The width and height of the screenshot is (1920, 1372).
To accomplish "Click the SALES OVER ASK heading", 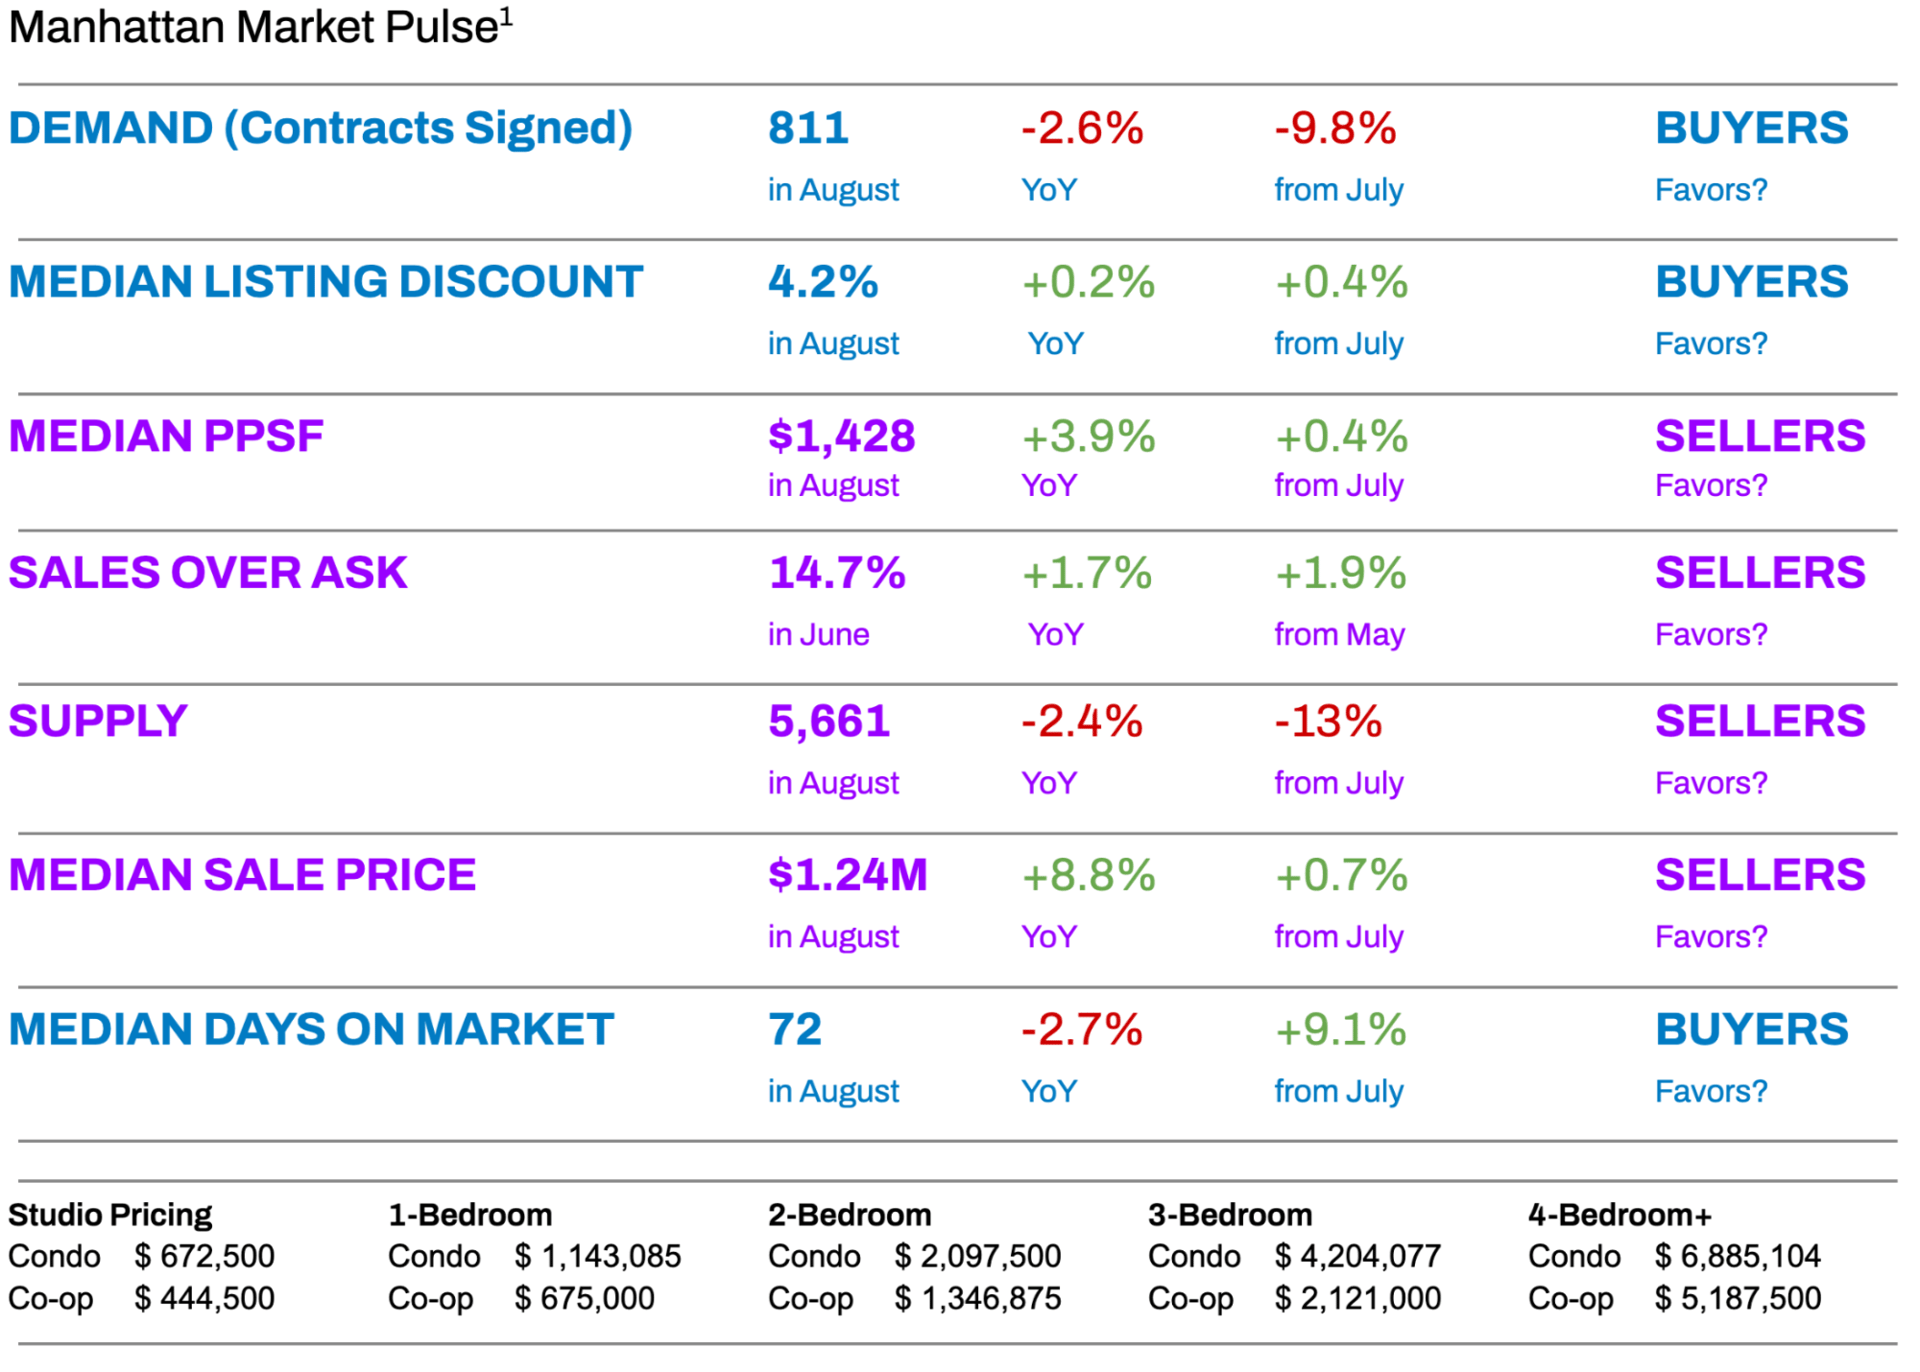I will [208, 573].
